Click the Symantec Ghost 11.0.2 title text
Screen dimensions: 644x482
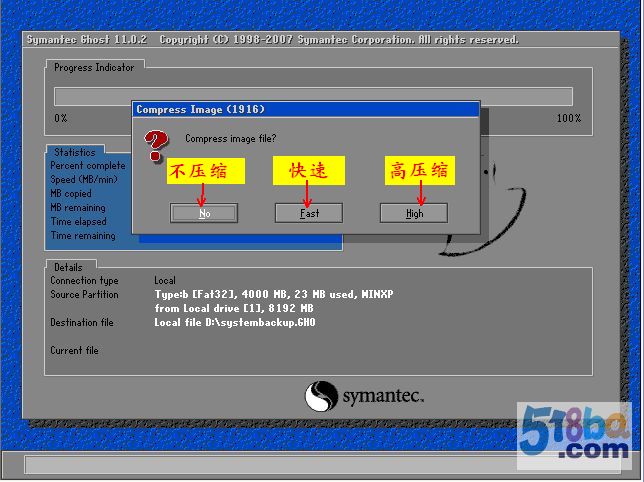[x=87, y=39]
